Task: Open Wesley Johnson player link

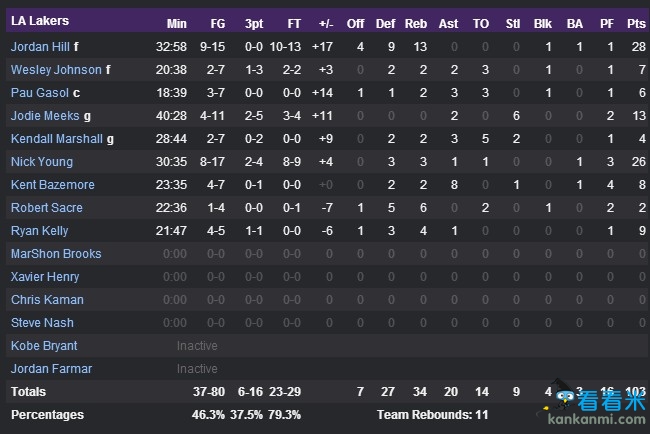Action: pyautogui.click(x=56, y=70)
